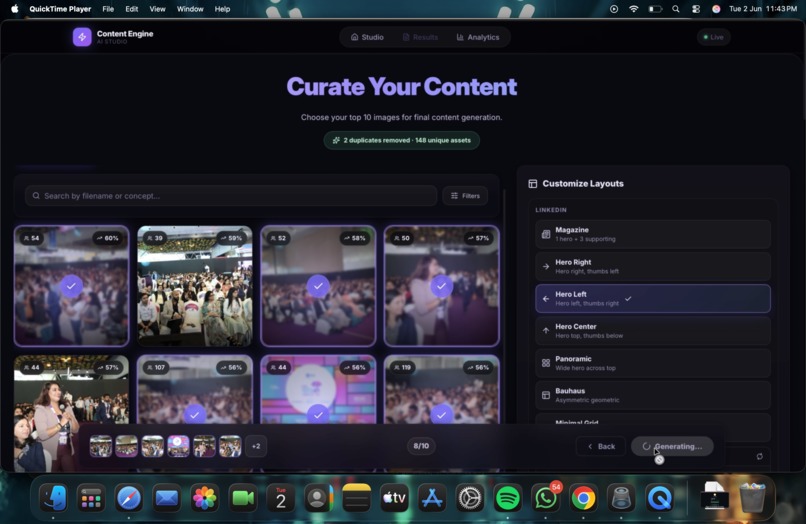The image size is (806, 524).
Task: Click the 8/10 selection counter
Action: (421, 446)
